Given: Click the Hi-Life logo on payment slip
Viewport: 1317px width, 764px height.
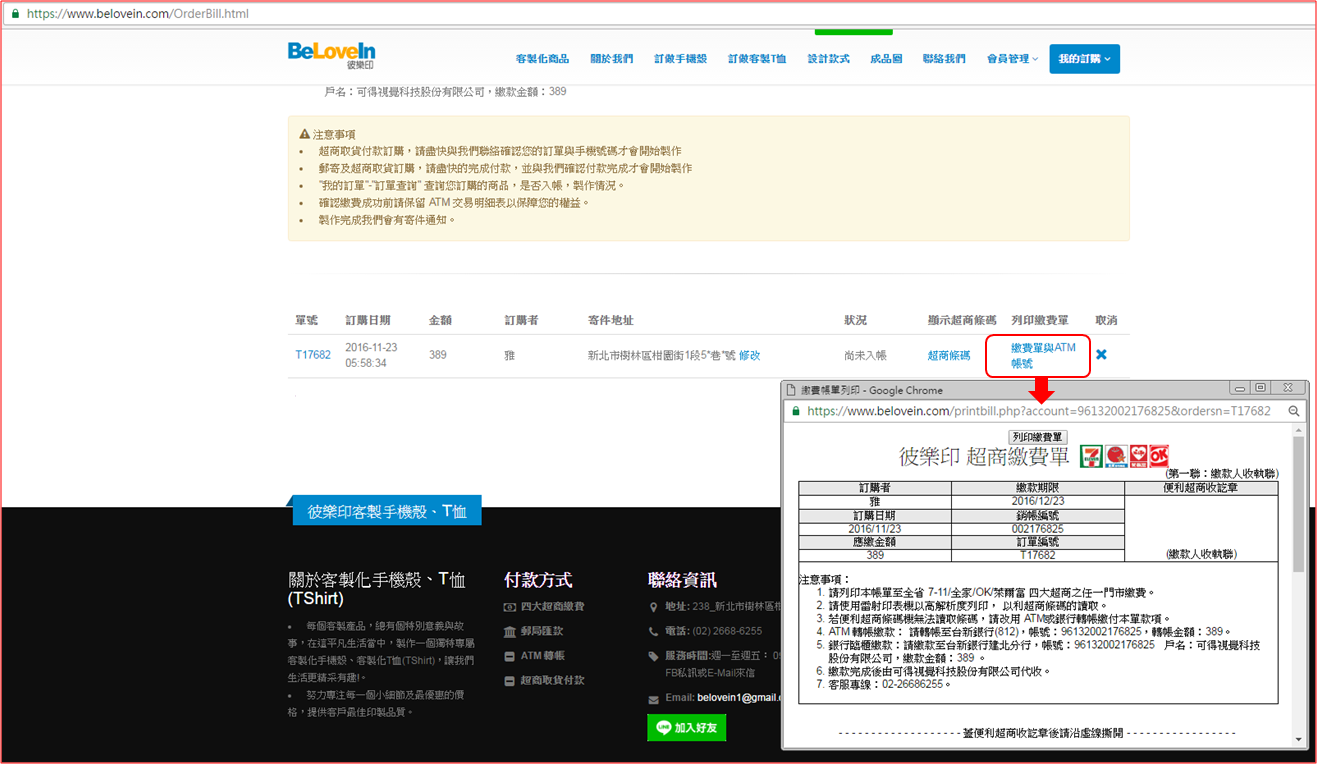Looking at the screenshot, I should click(x=1137, y=456).
